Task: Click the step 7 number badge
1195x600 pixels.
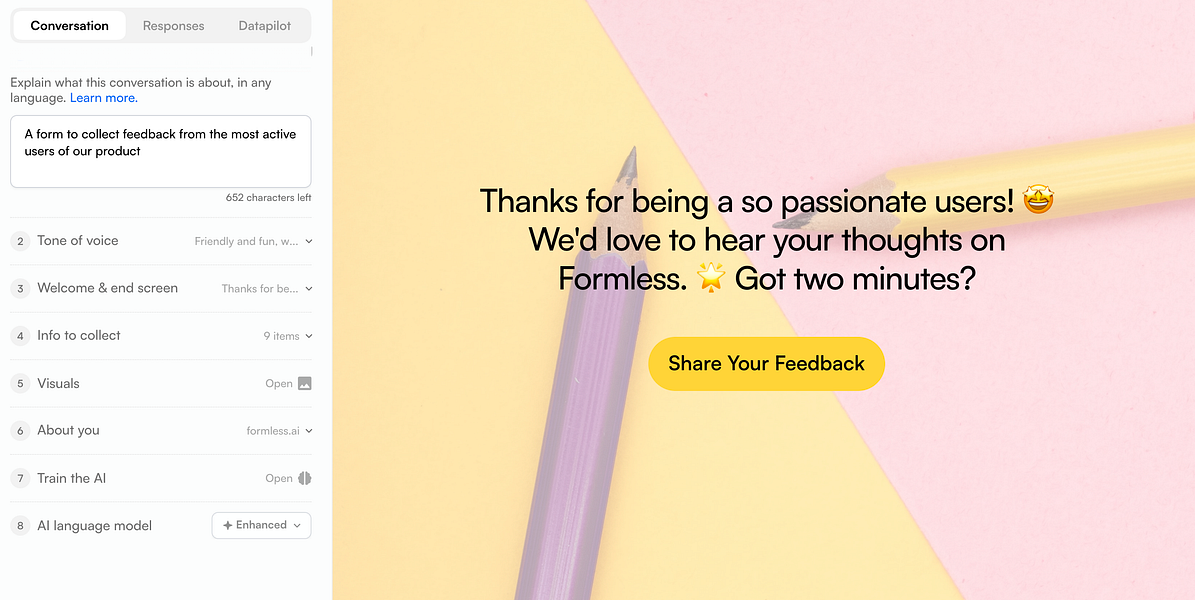Action: coord(20,479)
